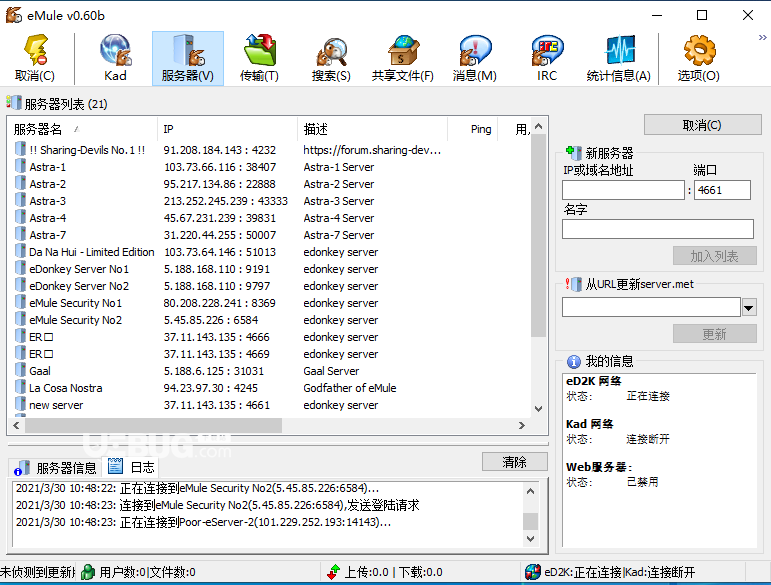Open the 统计信息(A) statistics icon
Viewport: 771px width, 585px height.
point(619,58)
